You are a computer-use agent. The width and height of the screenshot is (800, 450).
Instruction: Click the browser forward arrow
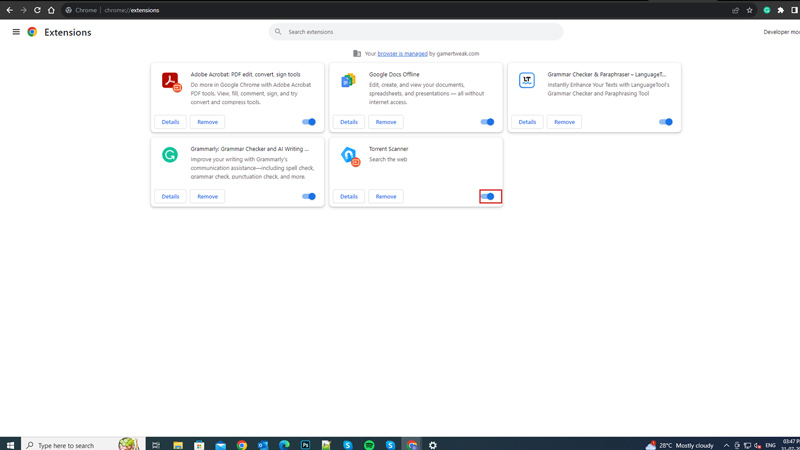pos(23,10)
